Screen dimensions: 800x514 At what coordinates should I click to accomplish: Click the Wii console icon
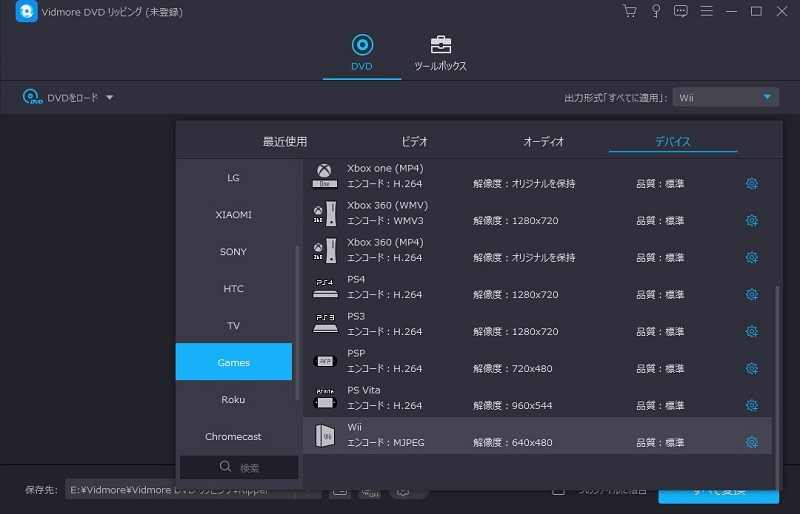click(324, 436)
